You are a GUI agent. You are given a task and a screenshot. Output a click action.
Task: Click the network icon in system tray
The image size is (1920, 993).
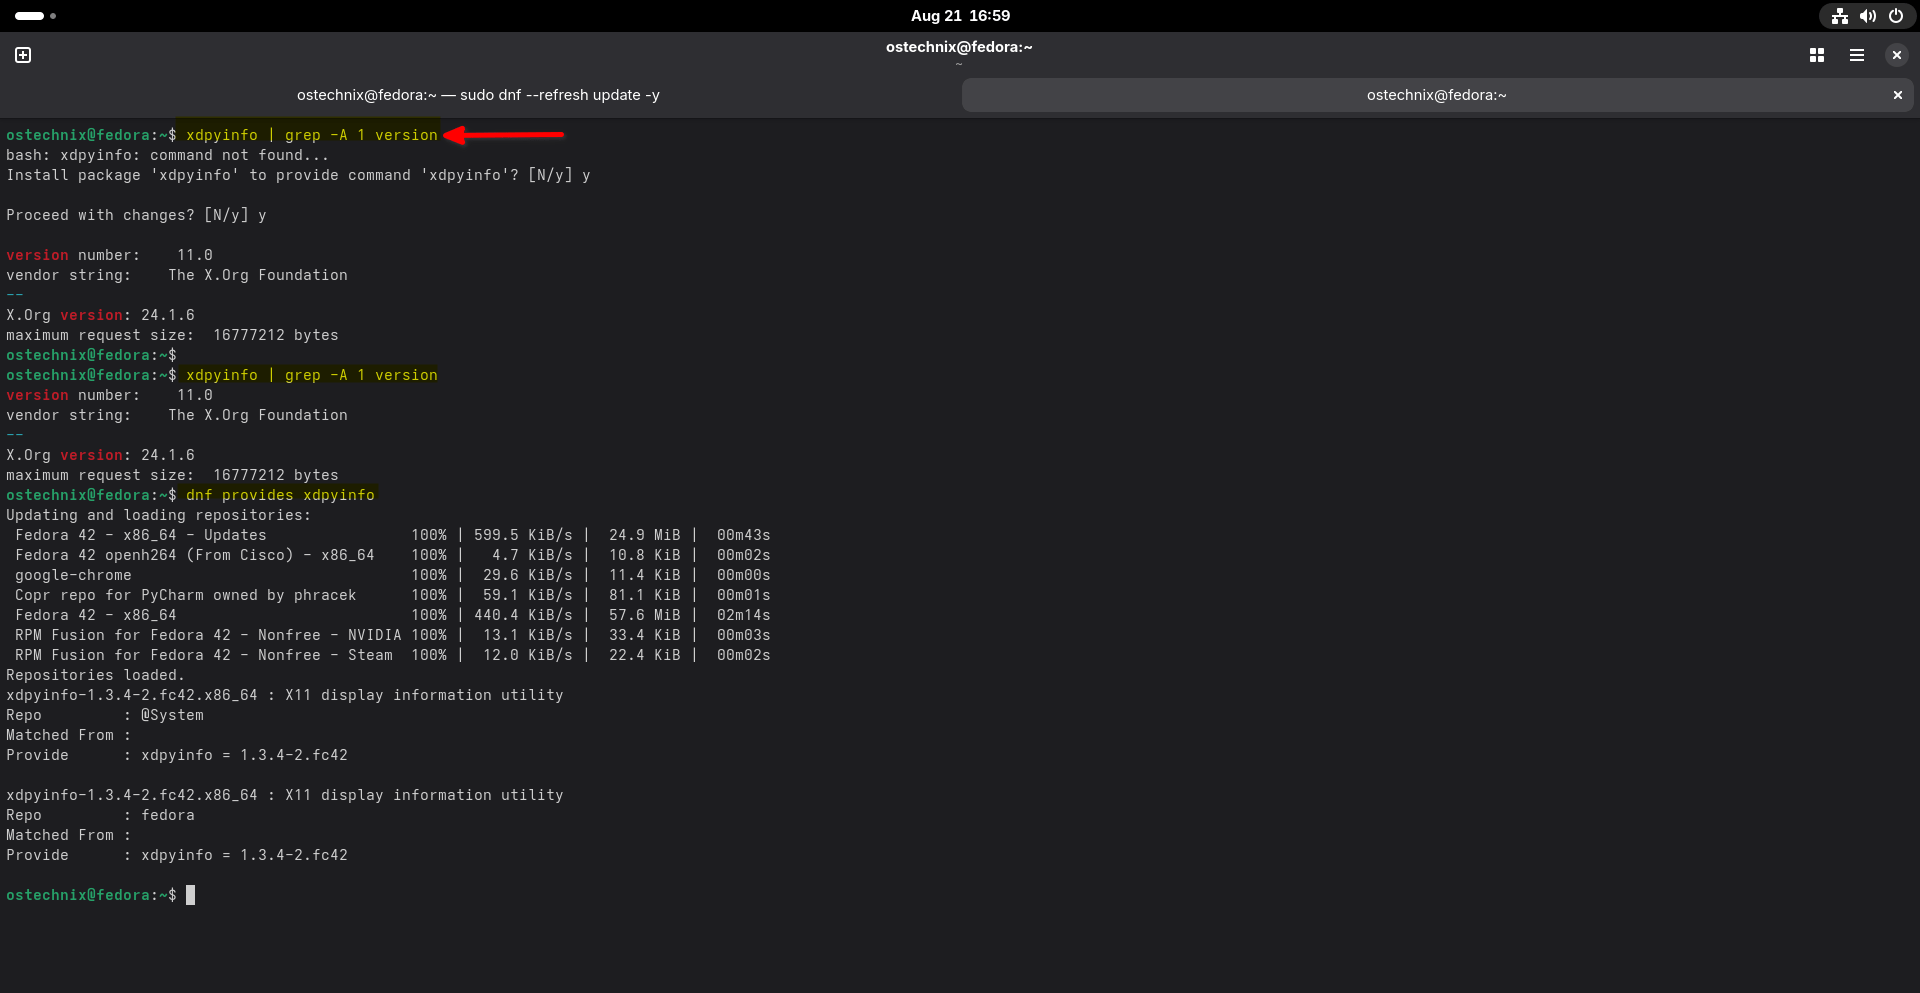(x=1839, y=16)
